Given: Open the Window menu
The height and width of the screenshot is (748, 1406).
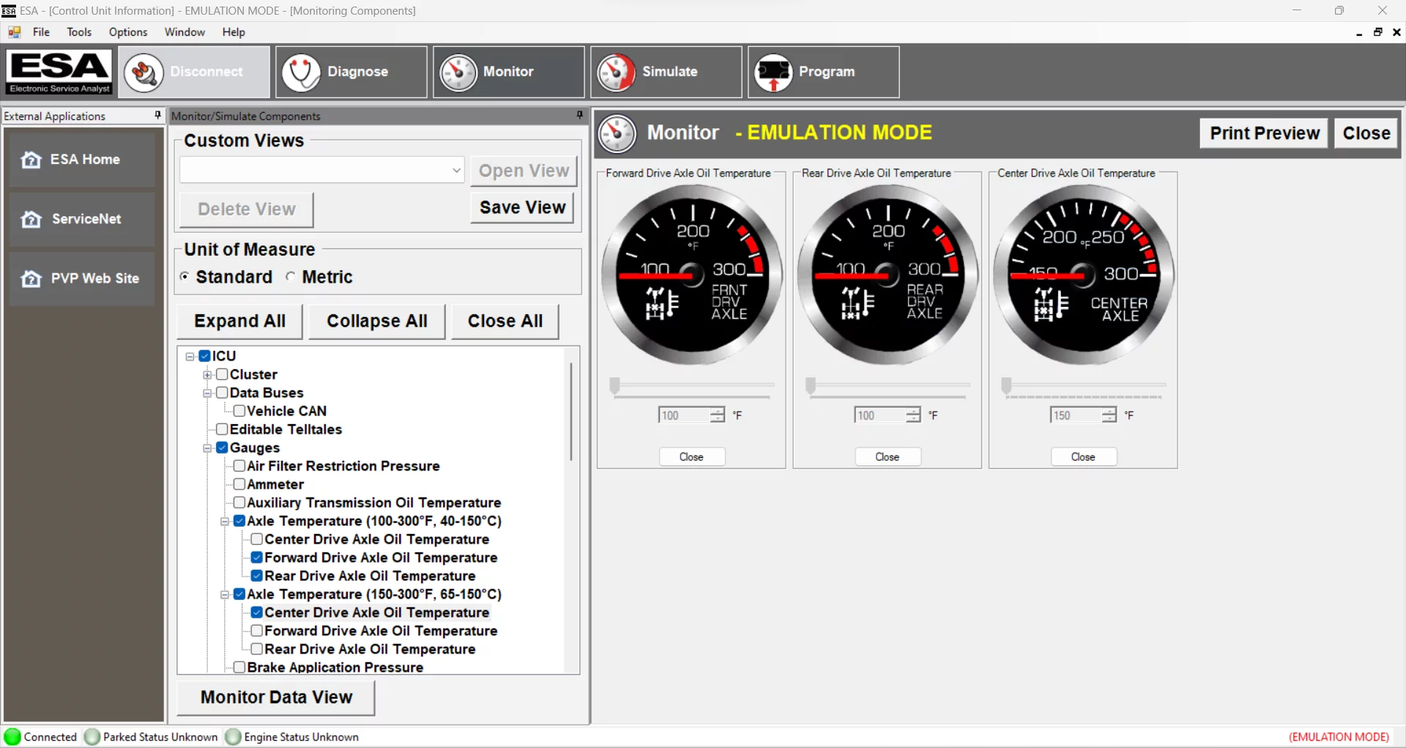Looking at the screenshot, I should [x=184, y=31].
